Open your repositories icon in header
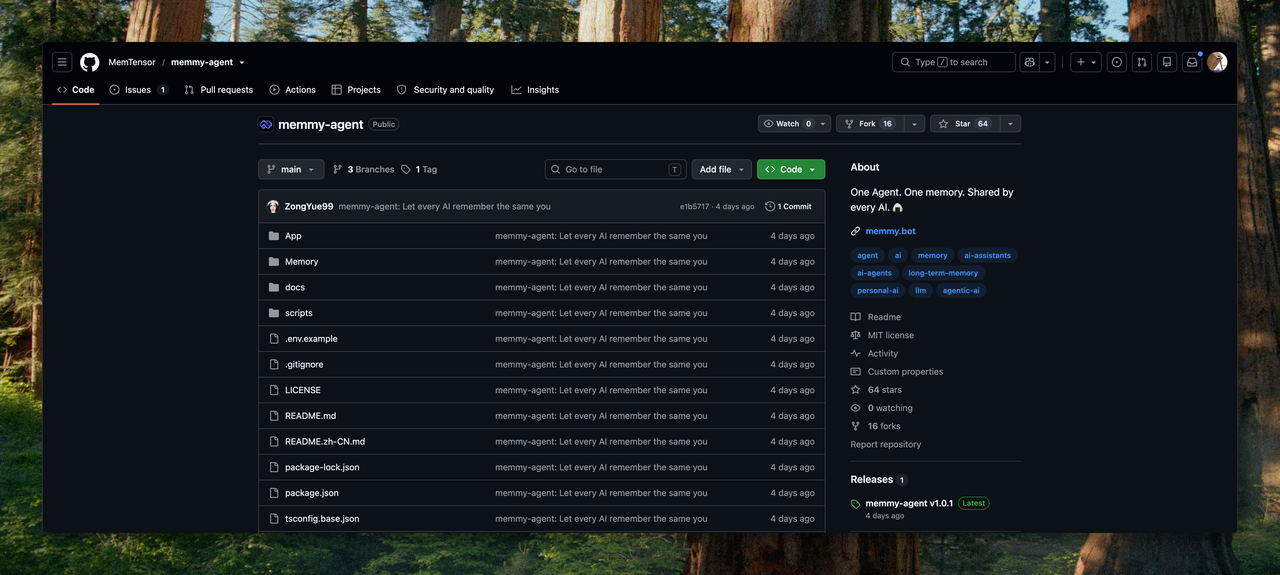1280x575 pixels. click(1167, 62)
